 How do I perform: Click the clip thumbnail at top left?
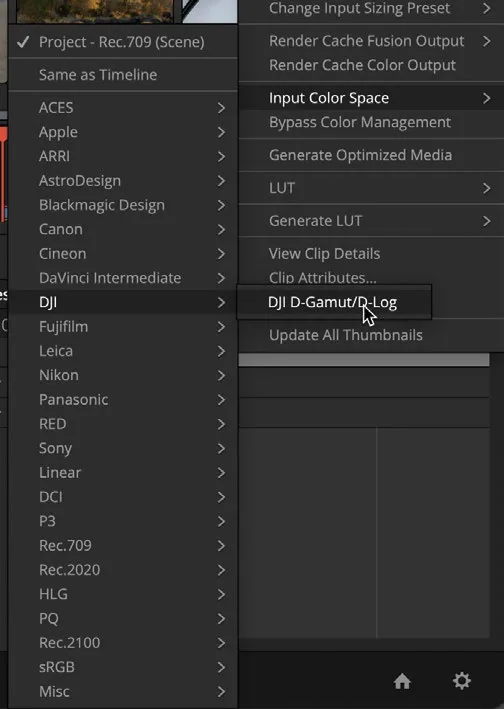coord(95,10)
